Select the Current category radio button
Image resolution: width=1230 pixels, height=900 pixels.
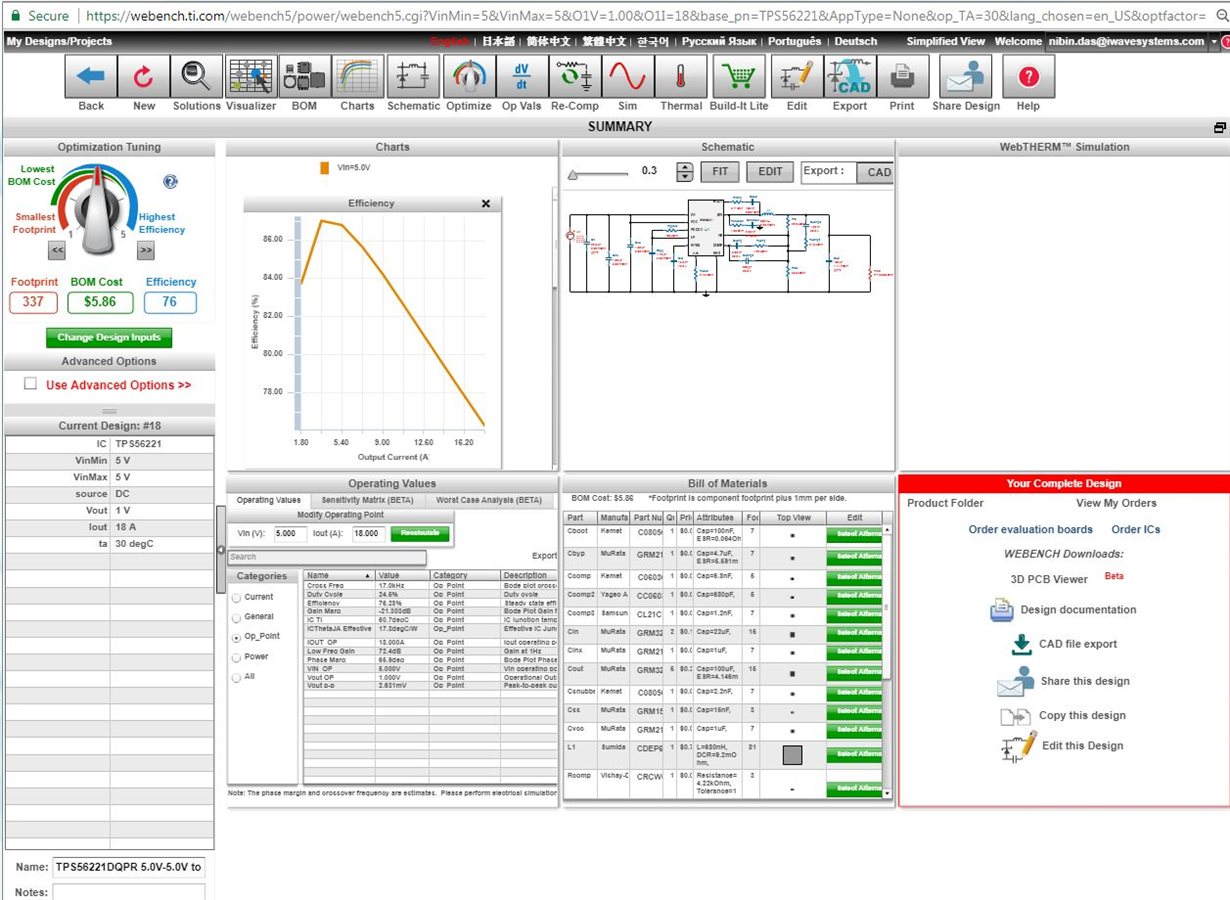point(236,597)
